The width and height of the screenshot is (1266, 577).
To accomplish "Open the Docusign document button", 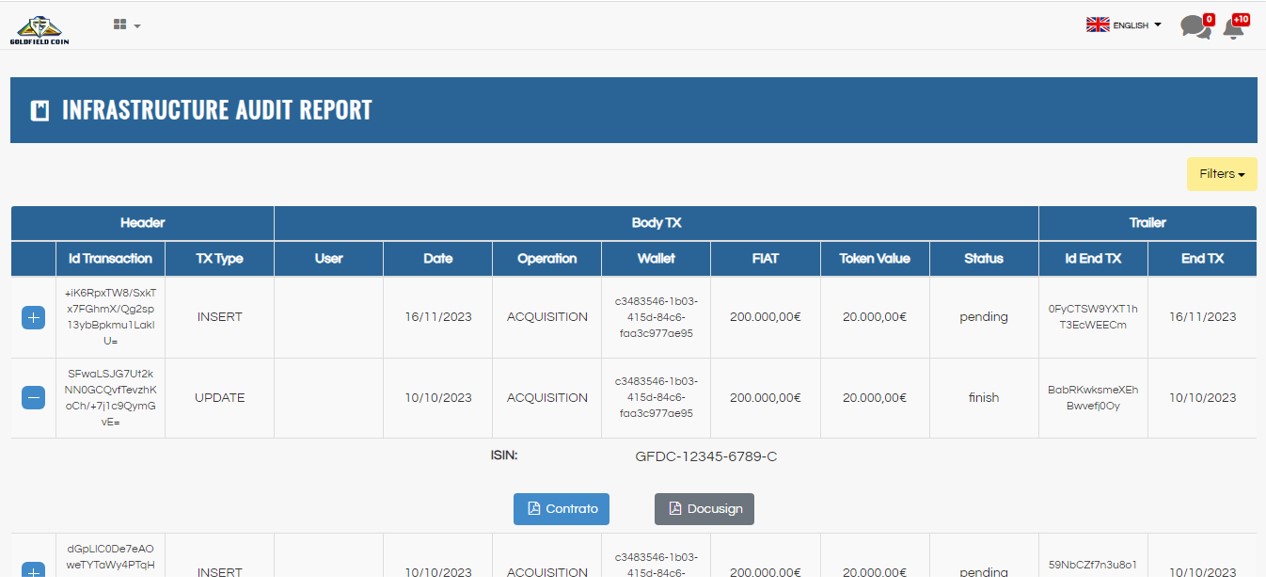I will coord(704,509).
